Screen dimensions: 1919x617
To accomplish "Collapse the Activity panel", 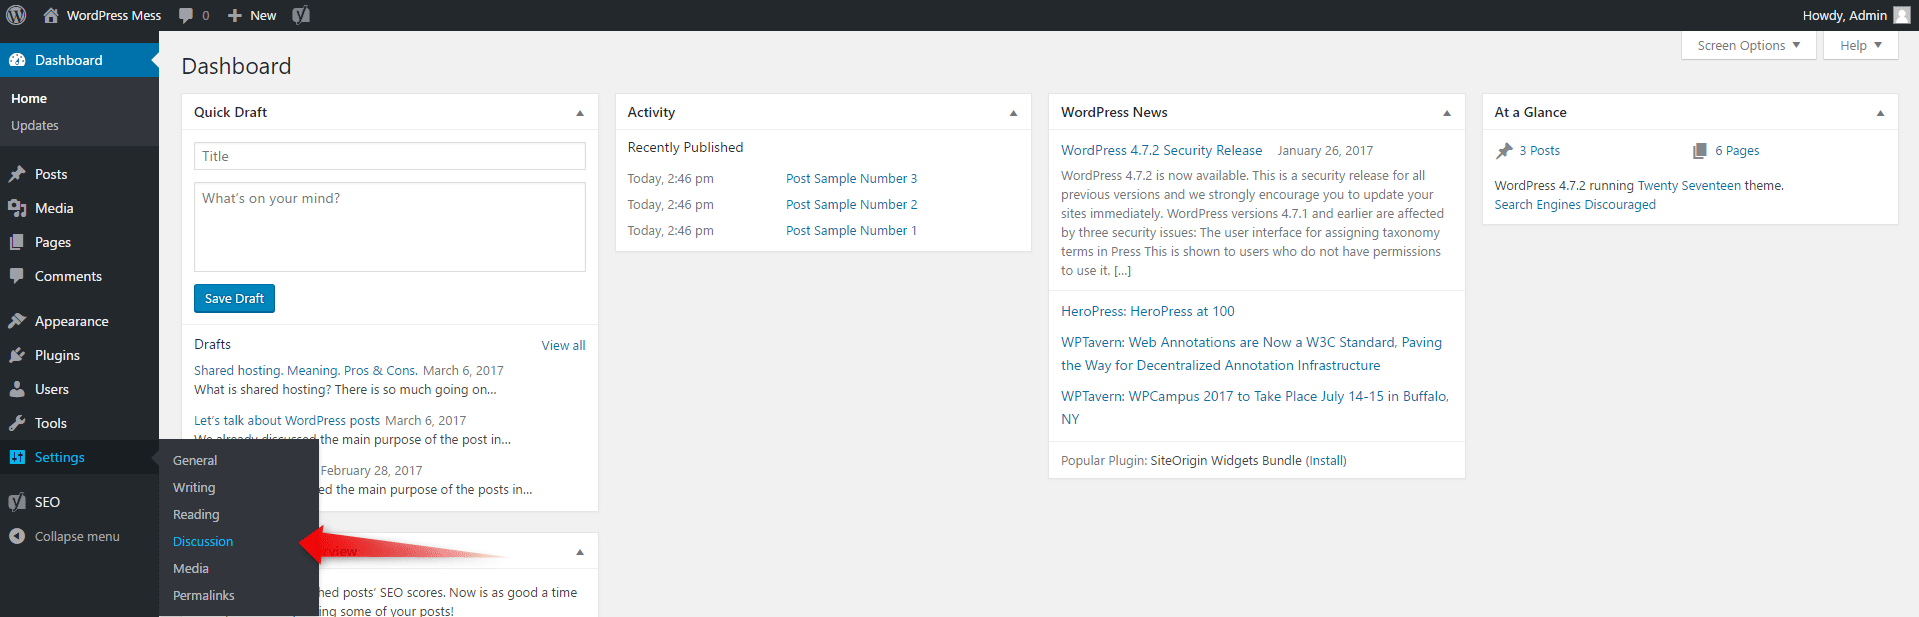I will click(1013, 113).
